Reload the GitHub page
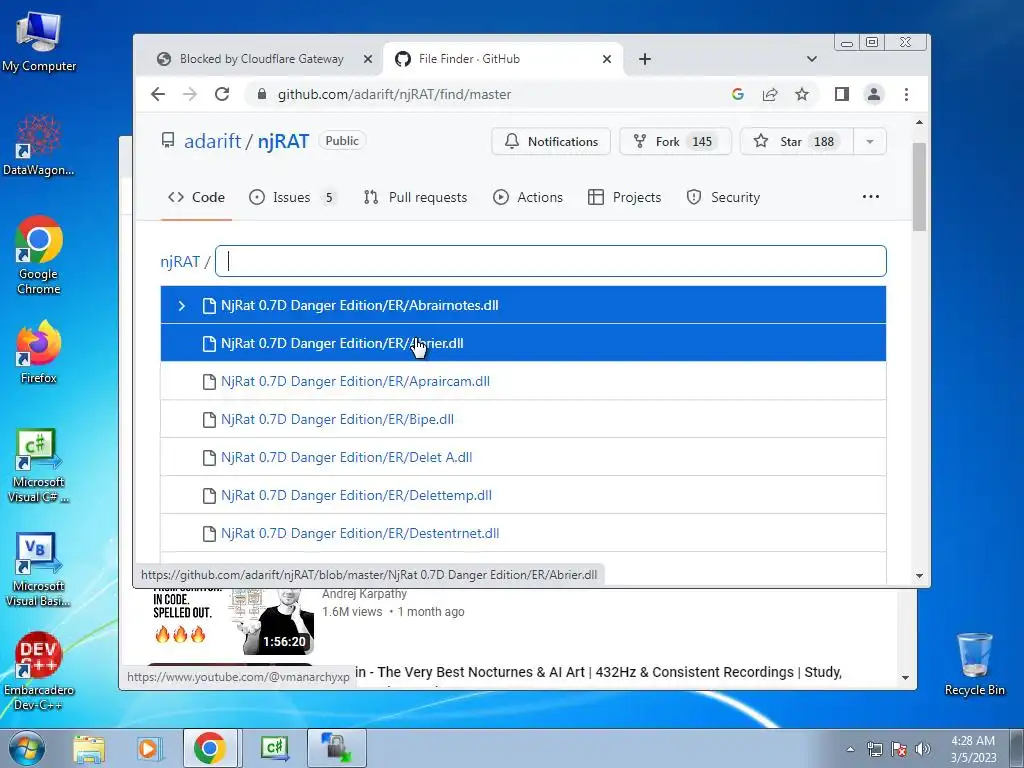 coord(222,94)
